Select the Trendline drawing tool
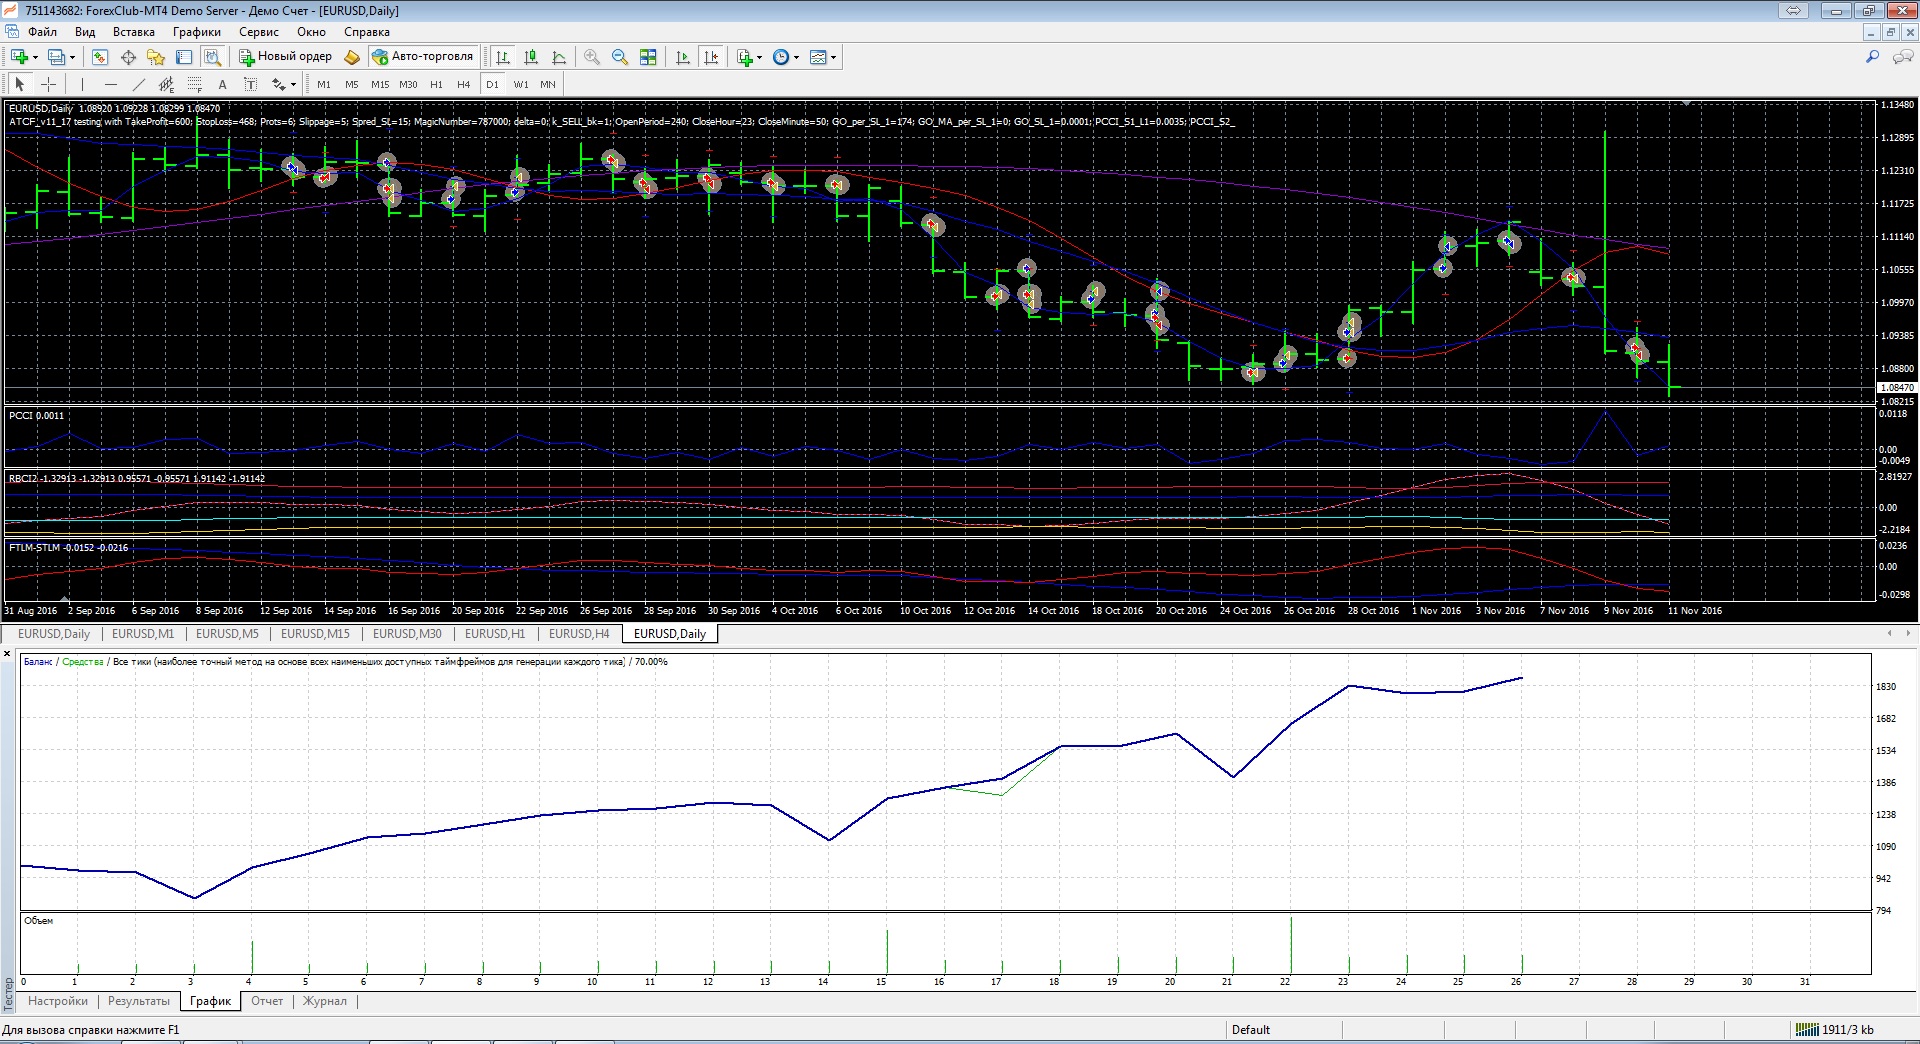 [x=139, y=85]
